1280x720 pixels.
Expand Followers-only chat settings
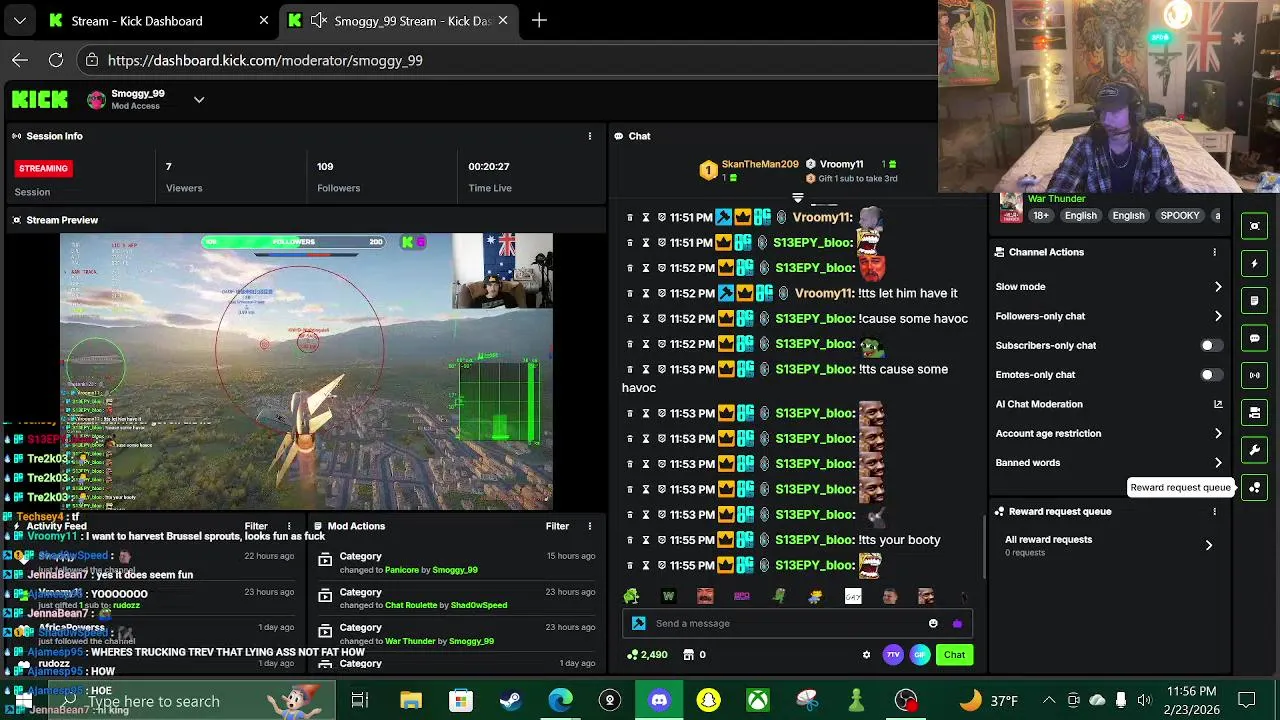tap(1109, 316)
